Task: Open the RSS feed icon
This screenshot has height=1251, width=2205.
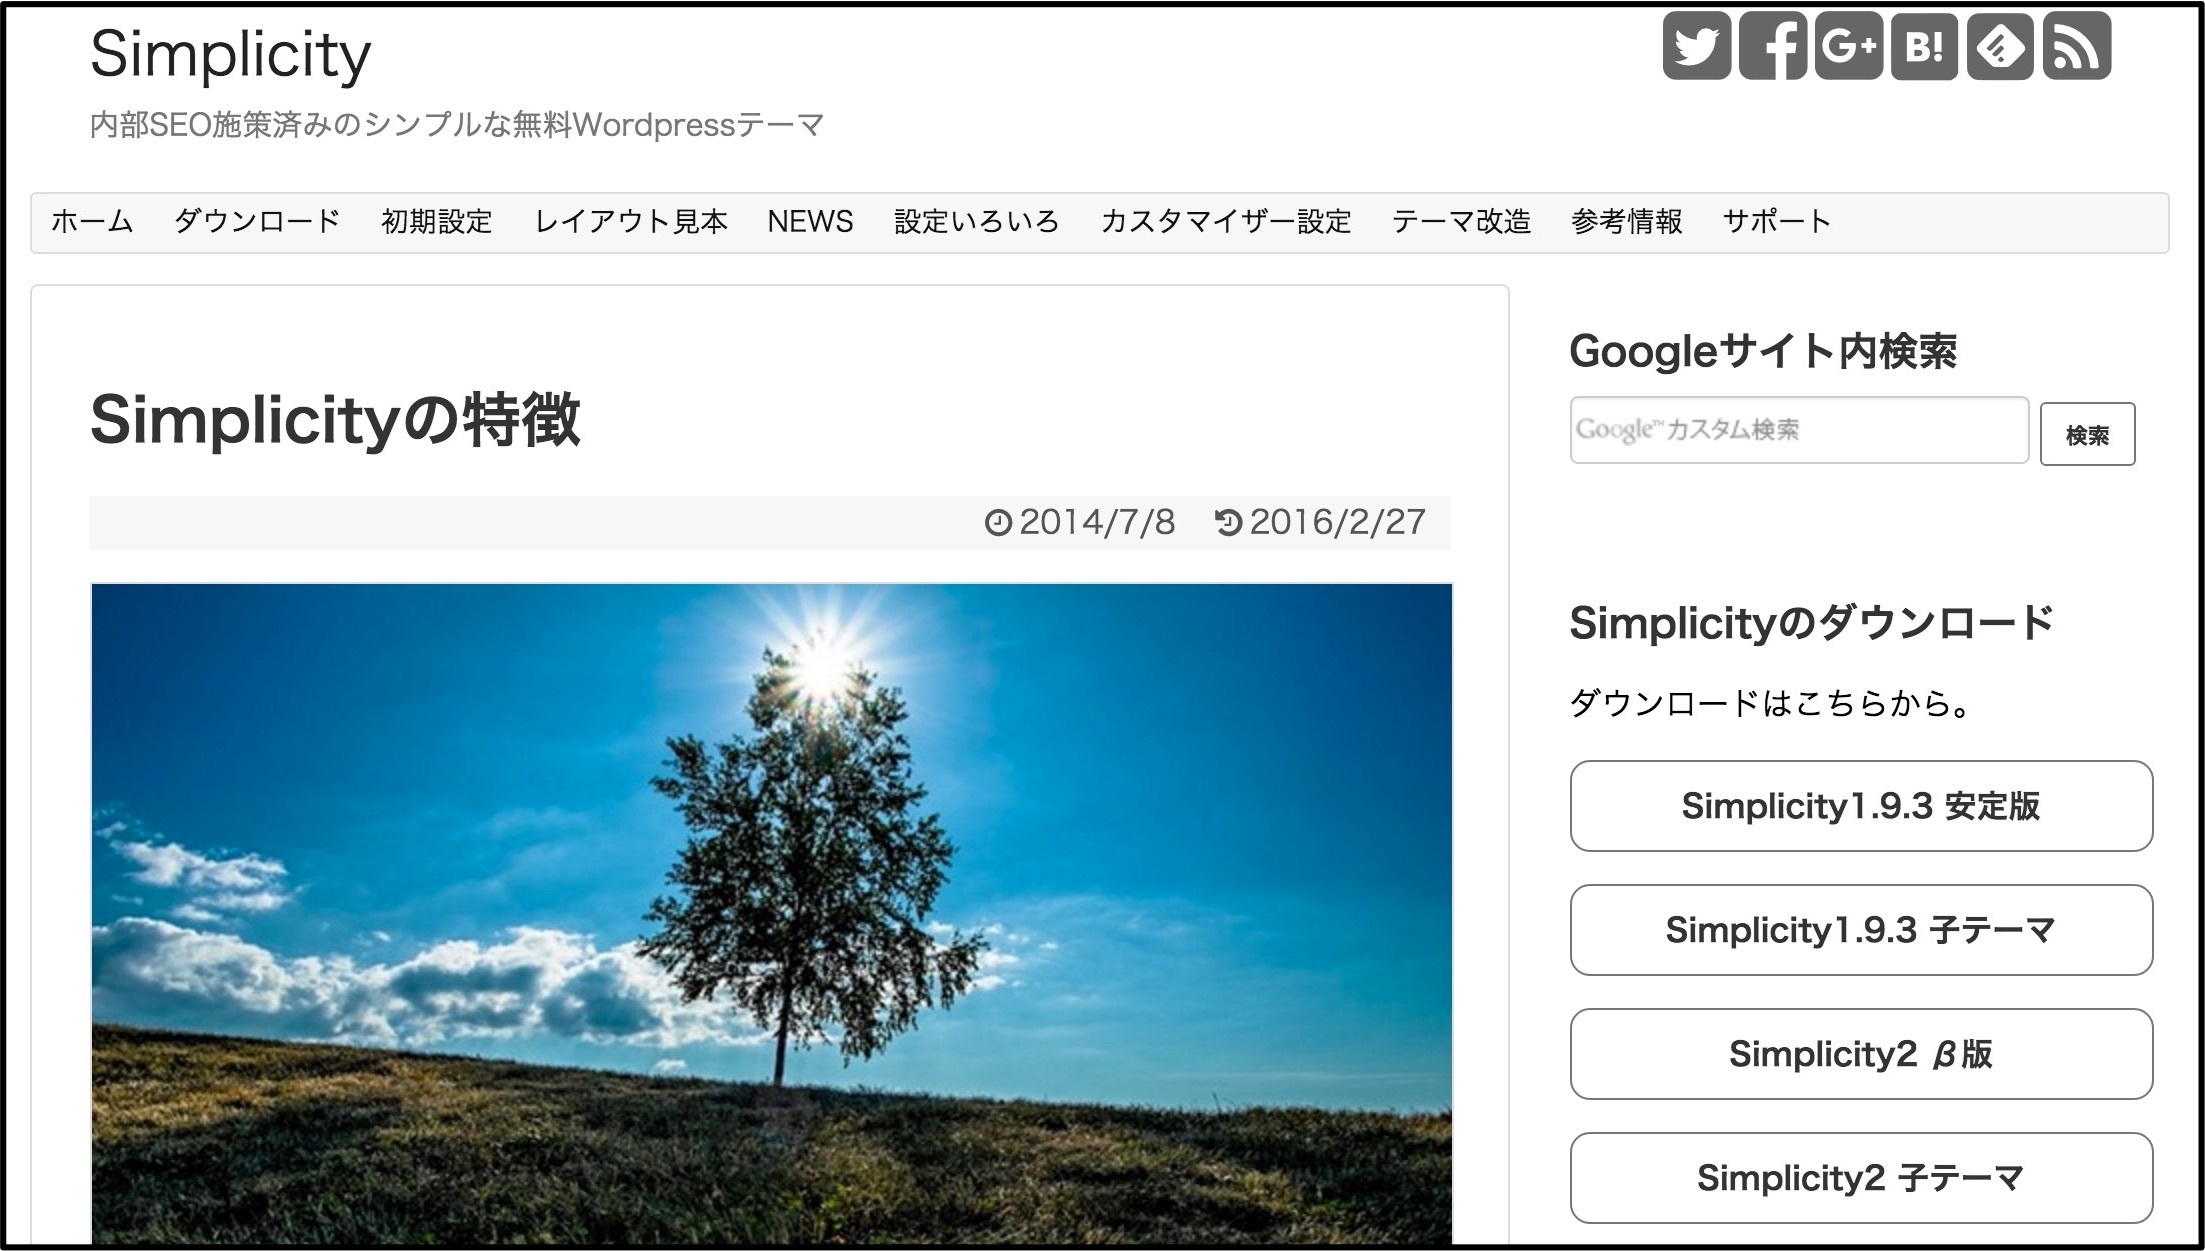Action: click(2076, 46)
